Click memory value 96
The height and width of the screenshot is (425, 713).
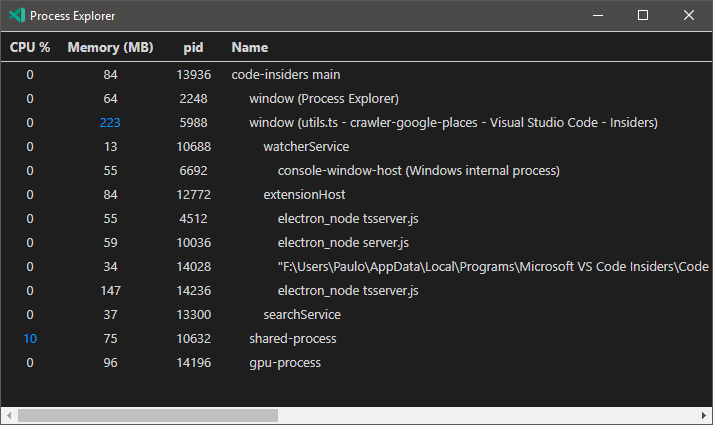point(110,363)
